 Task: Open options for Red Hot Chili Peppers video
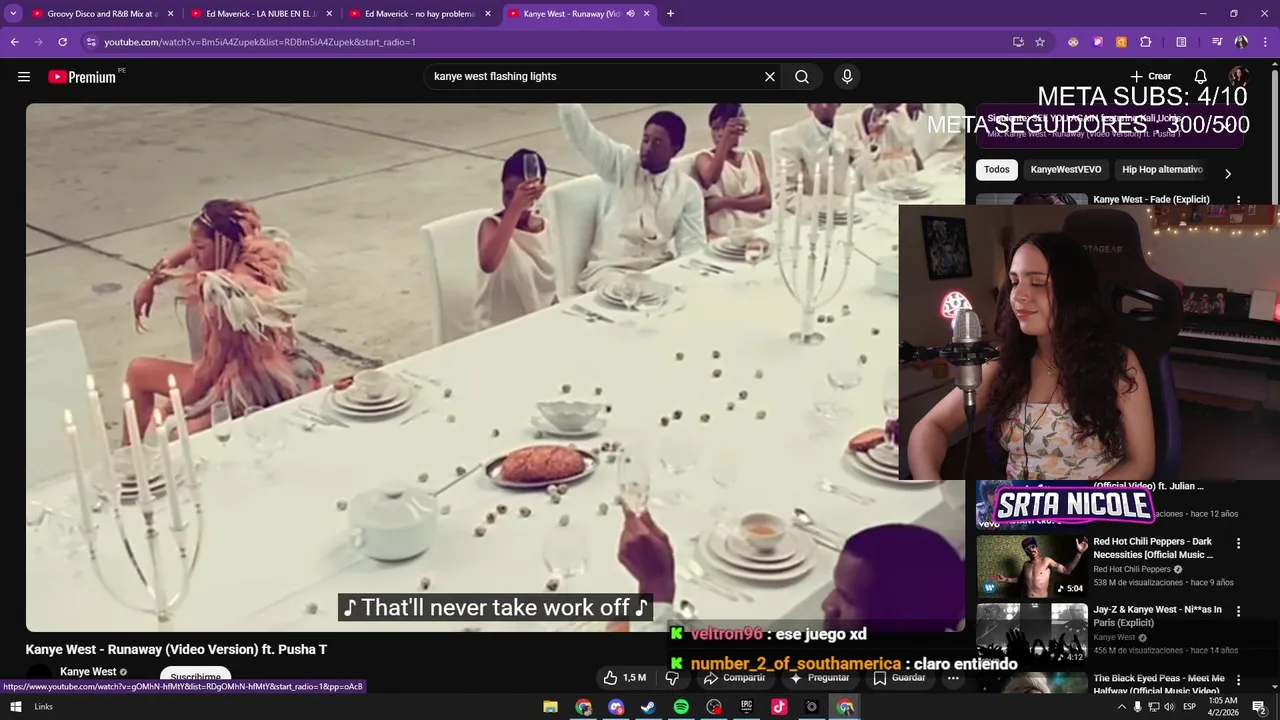1239,543
